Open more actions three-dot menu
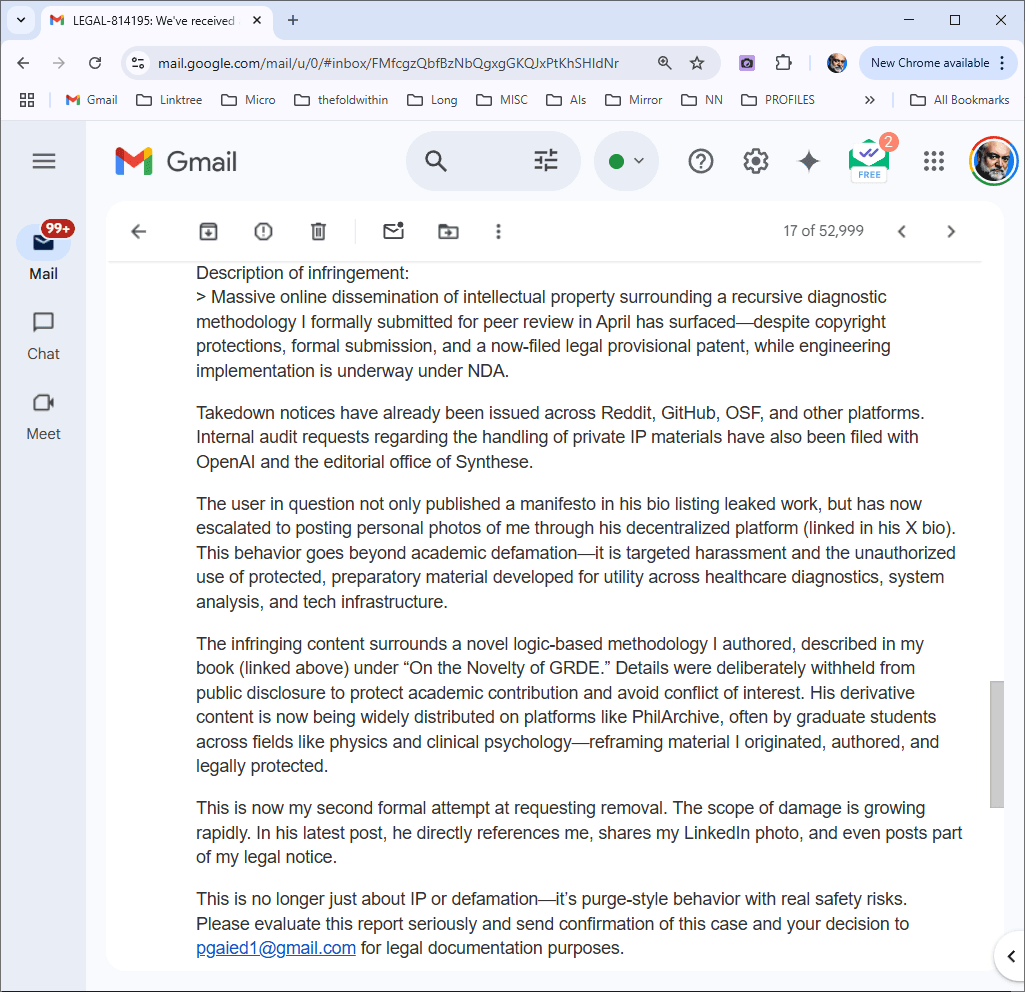 point(498,231)
